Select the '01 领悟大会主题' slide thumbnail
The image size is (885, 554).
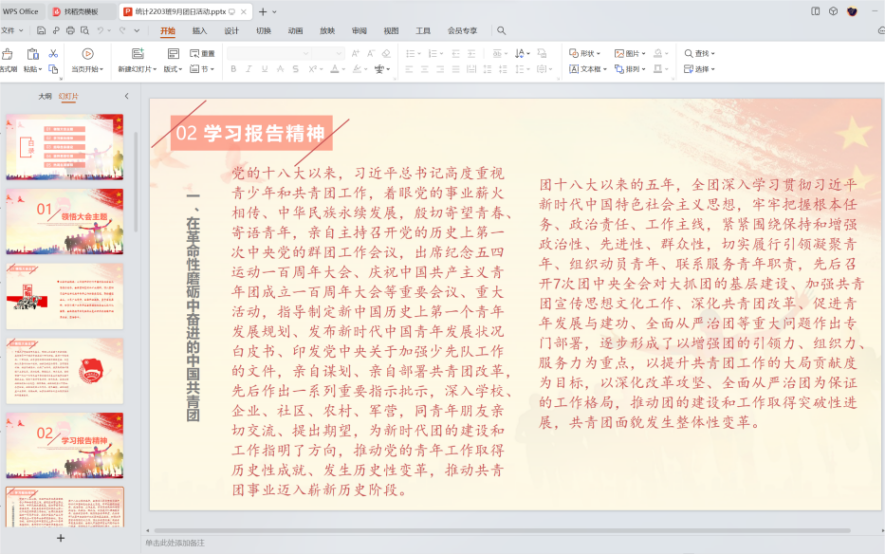coord(65,221)
